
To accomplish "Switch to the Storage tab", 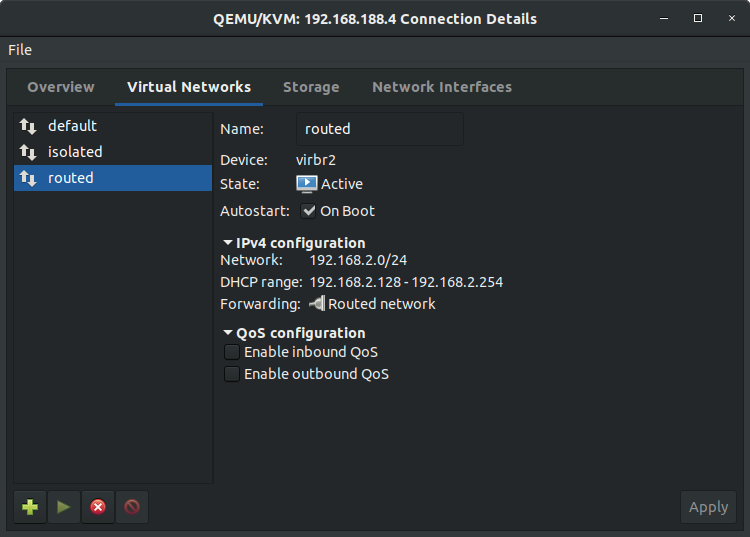I will click(x=311, y=87).
